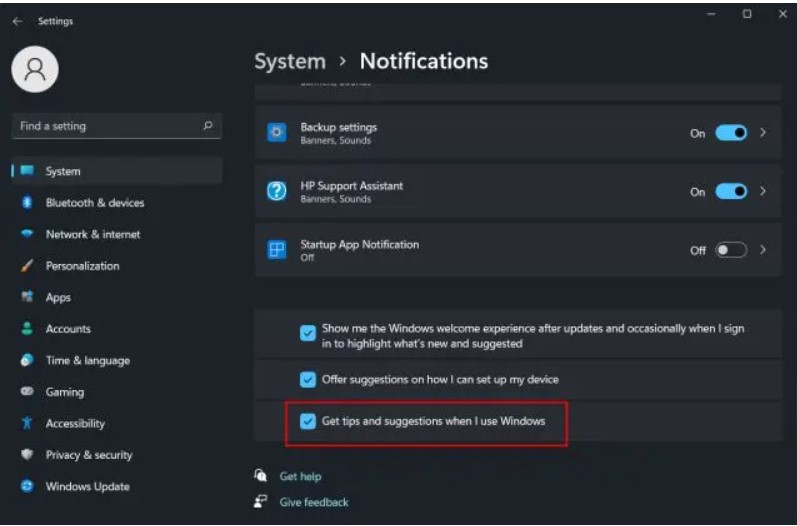The height and width of the screenshot is (526, 797).
Task: Uncheck Get tips and suggestions when using Windows
Action: pyautogui.click(x=308, y=422)
